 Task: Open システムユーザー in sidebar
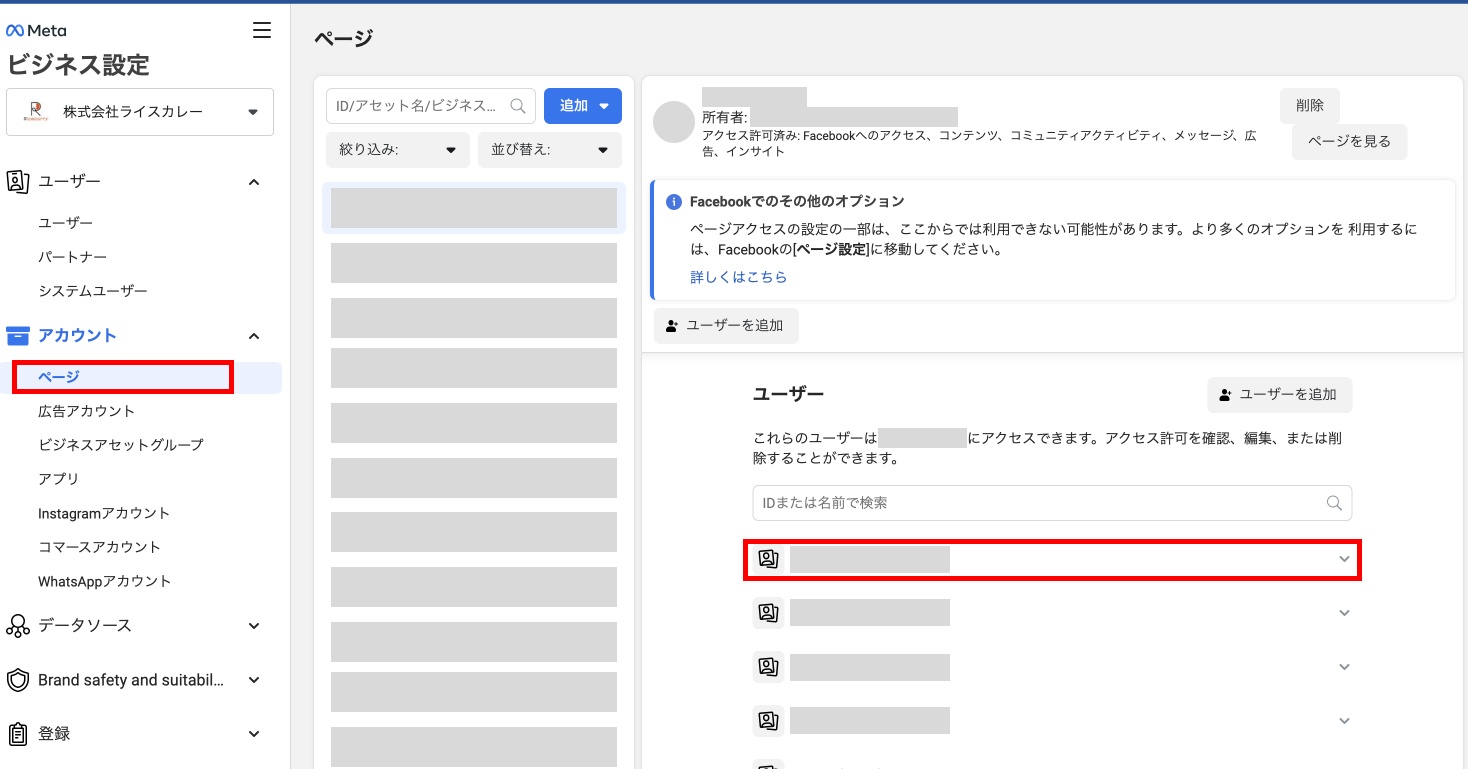[92, 291]
